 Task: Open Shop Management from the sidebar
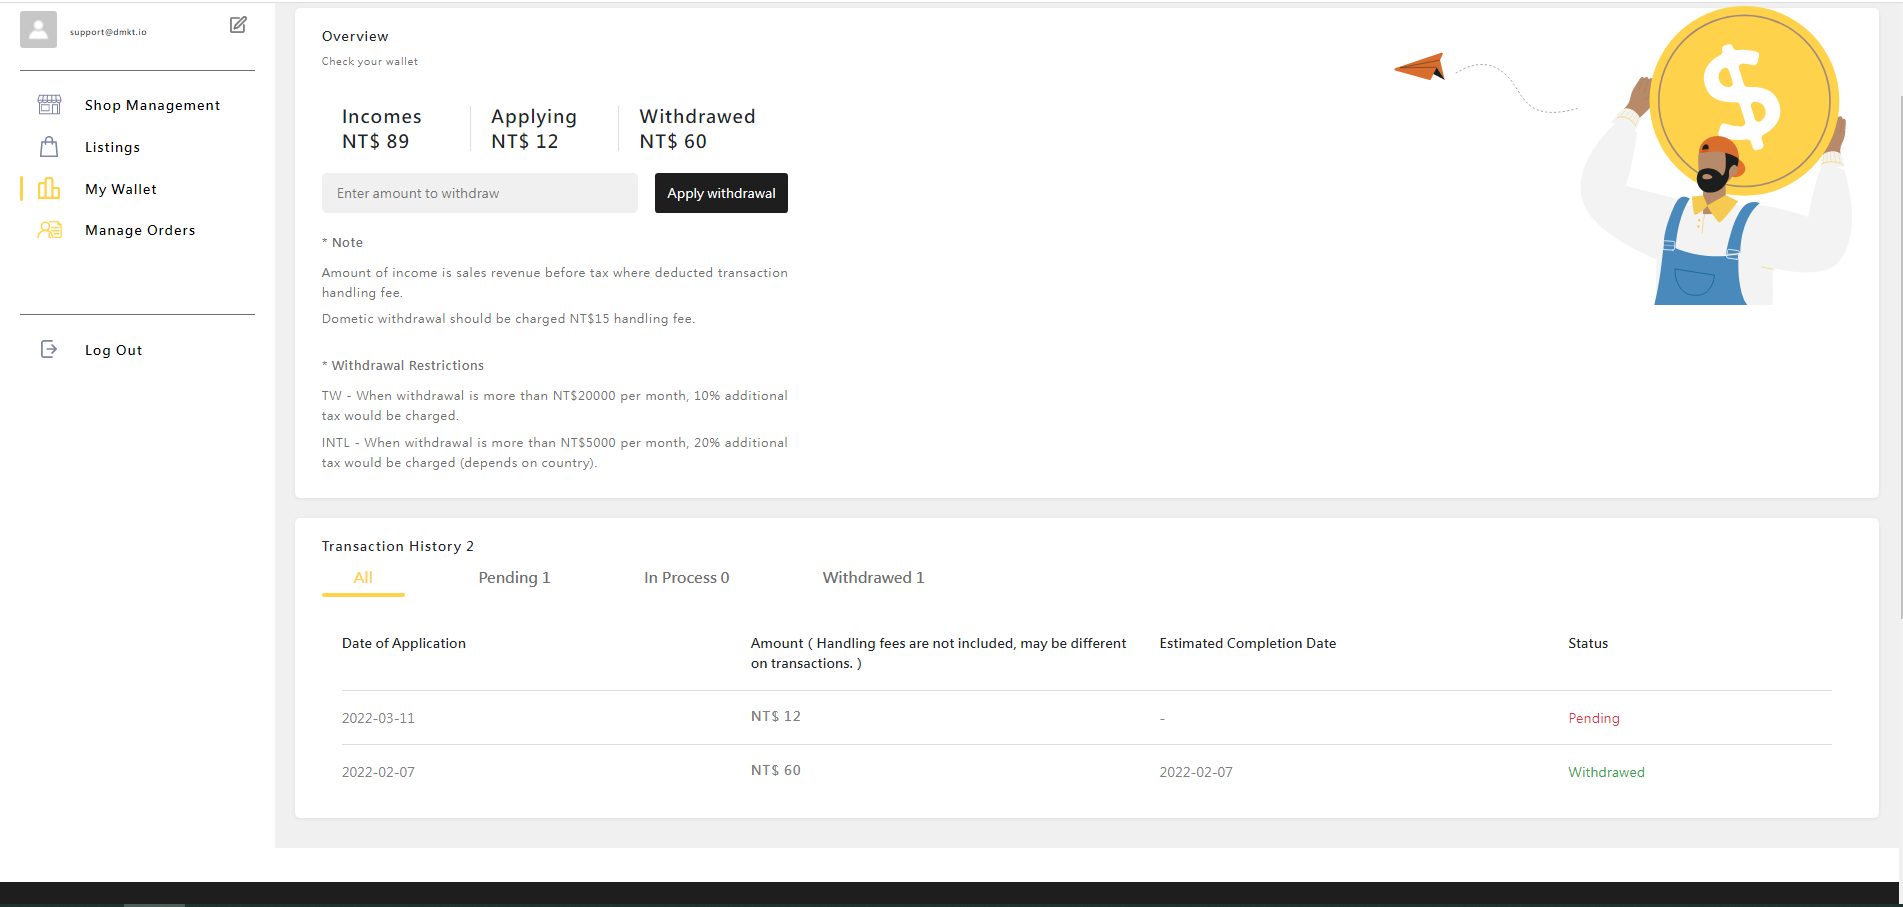(152, 105)
